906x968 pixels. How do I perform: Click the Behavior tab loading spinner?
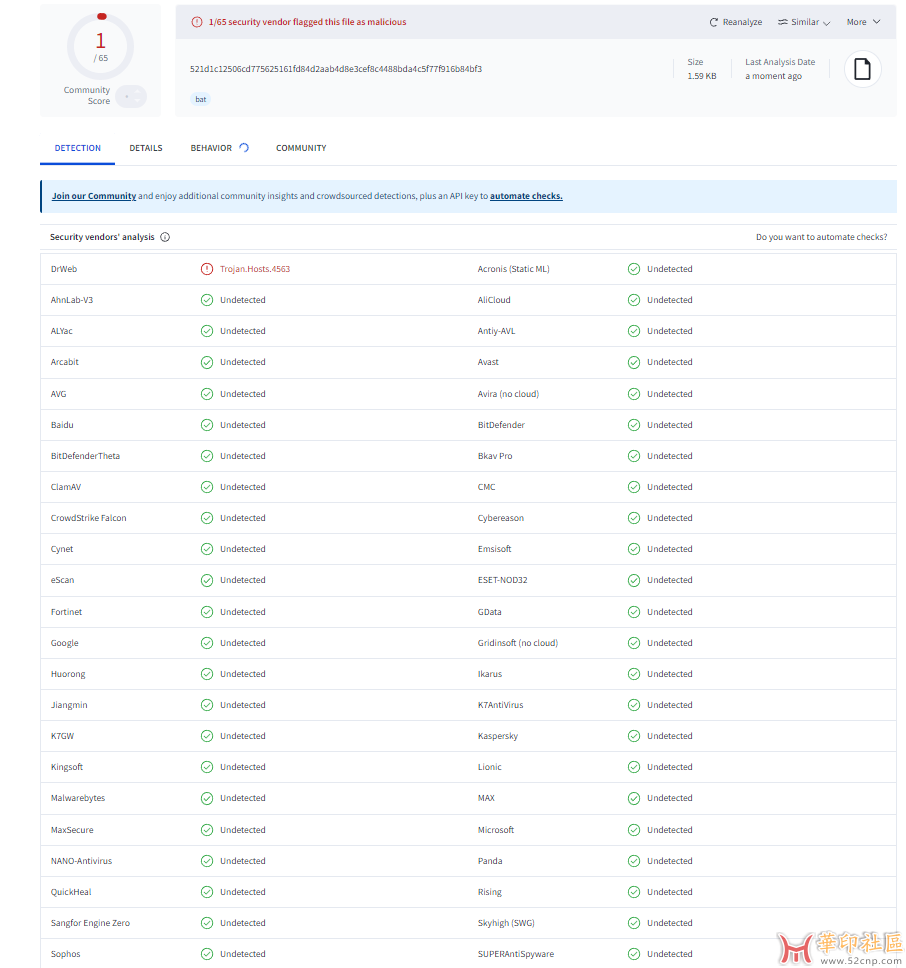(244, 148)
